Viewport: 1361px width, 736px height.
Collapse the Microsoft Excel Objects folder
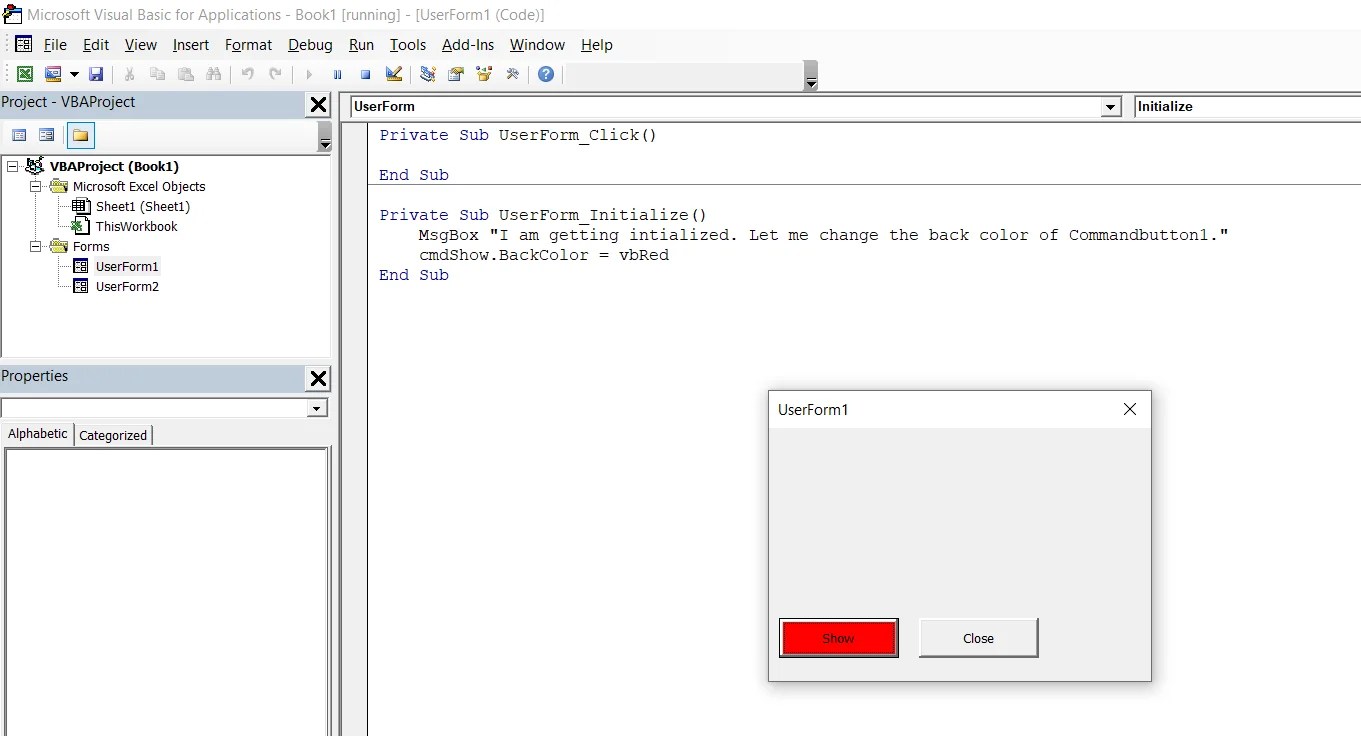[x=35, y=186]
